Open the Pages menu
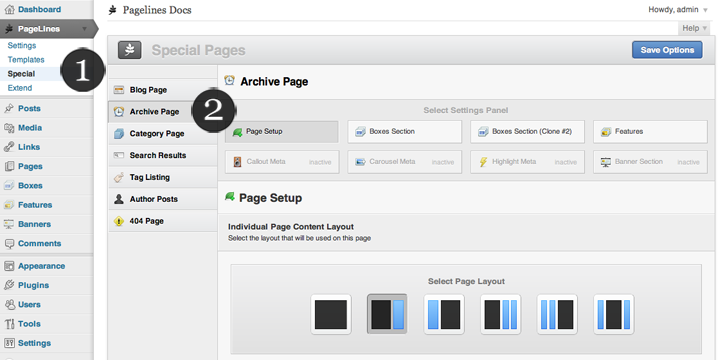The height and width of the screenshot is (360, 725). (30, 166)
